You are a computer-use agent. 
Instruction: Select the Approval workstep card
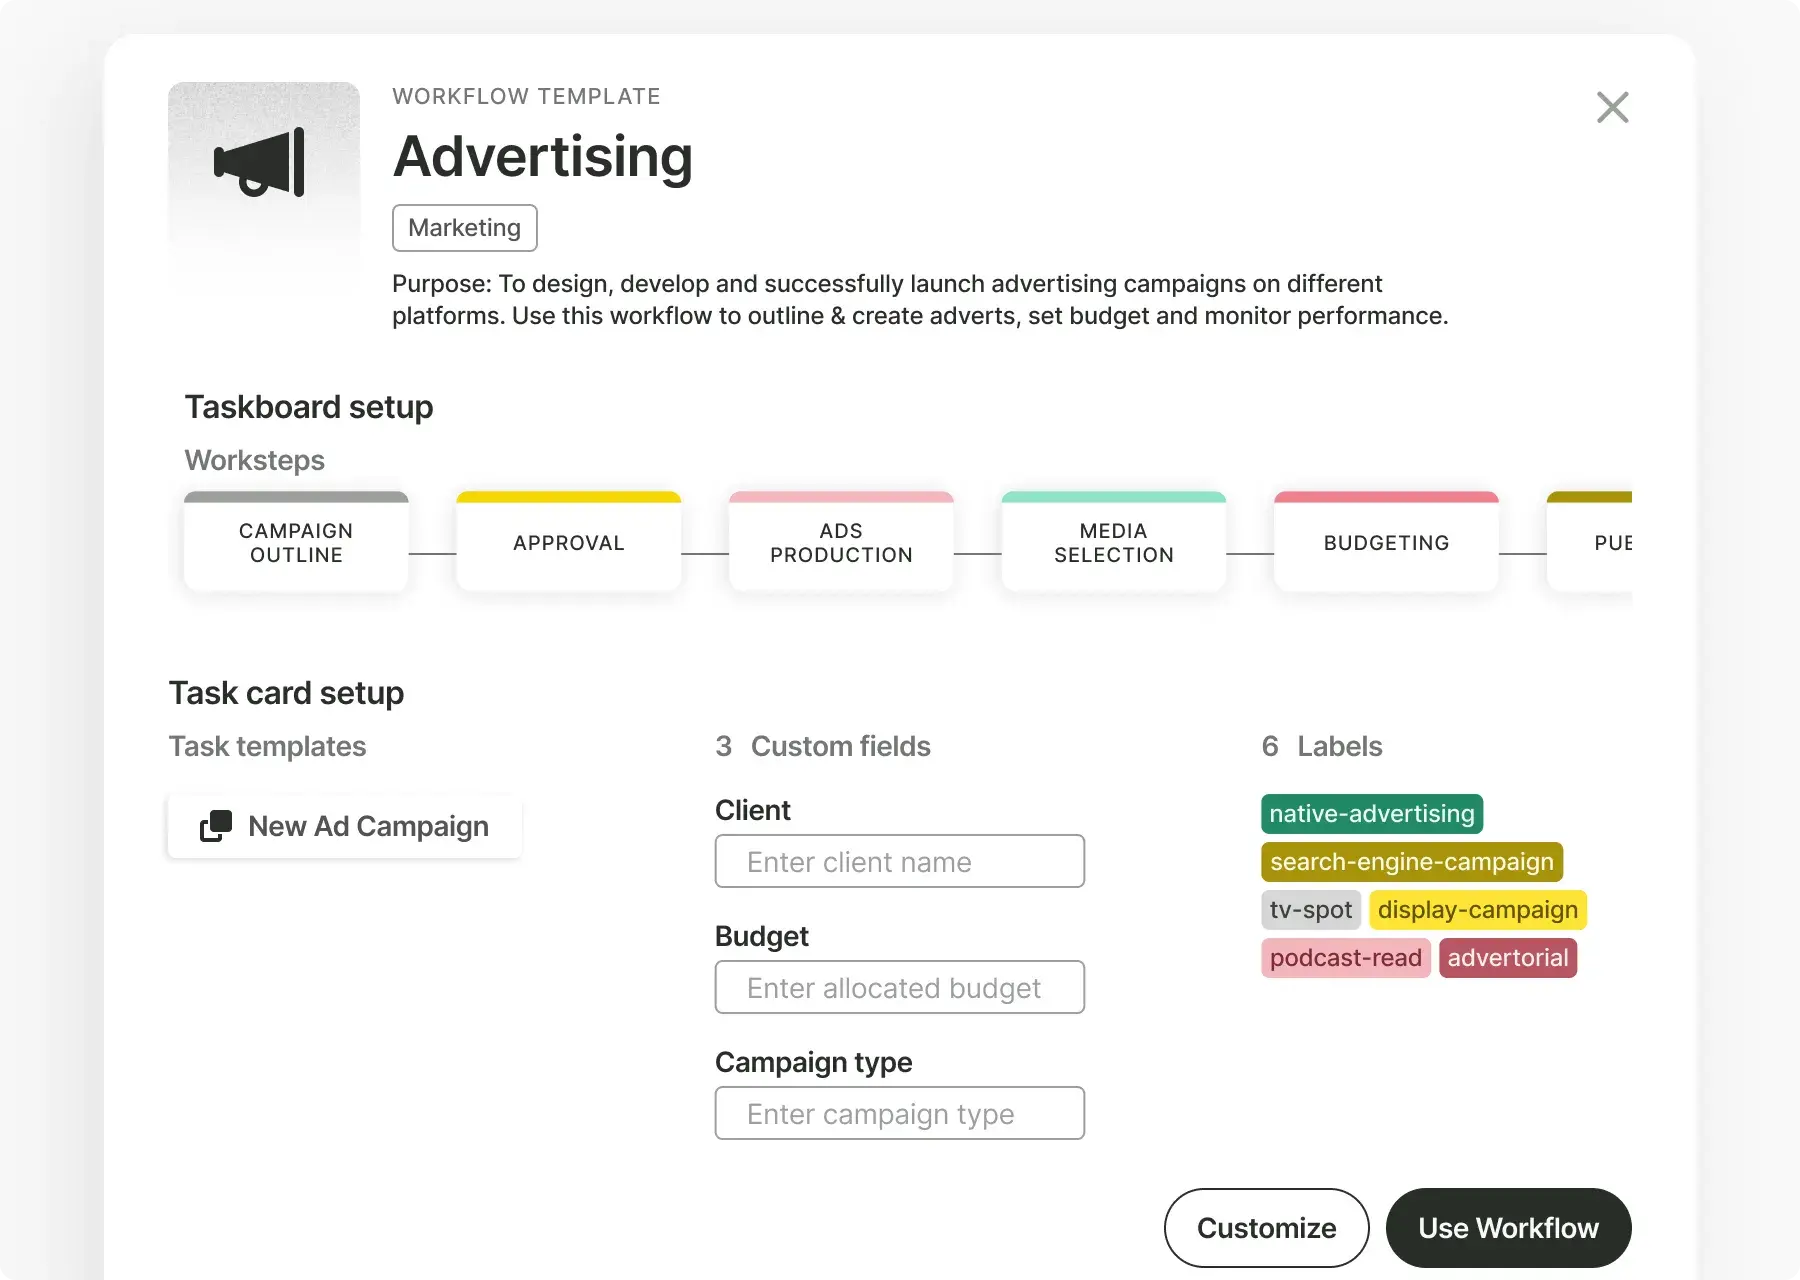coord(568,543)
